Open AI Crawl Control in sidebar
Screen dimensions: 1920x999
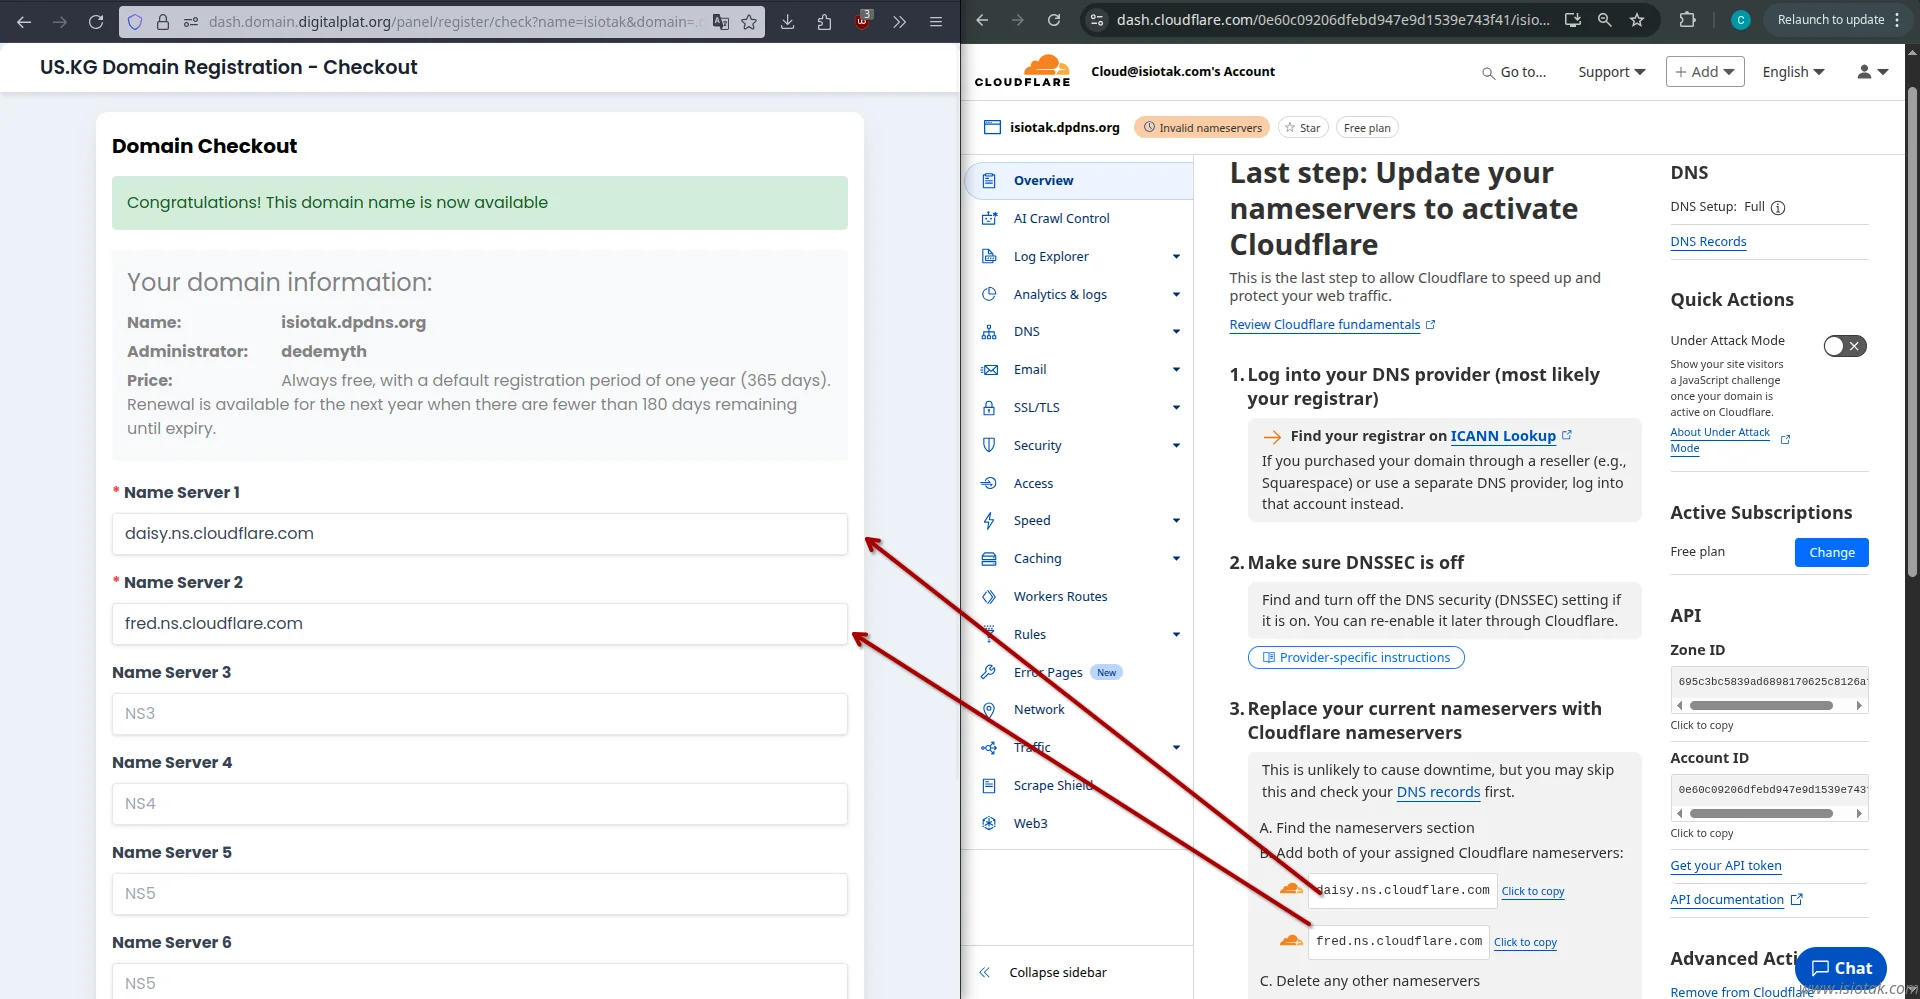click(1061, 219)
